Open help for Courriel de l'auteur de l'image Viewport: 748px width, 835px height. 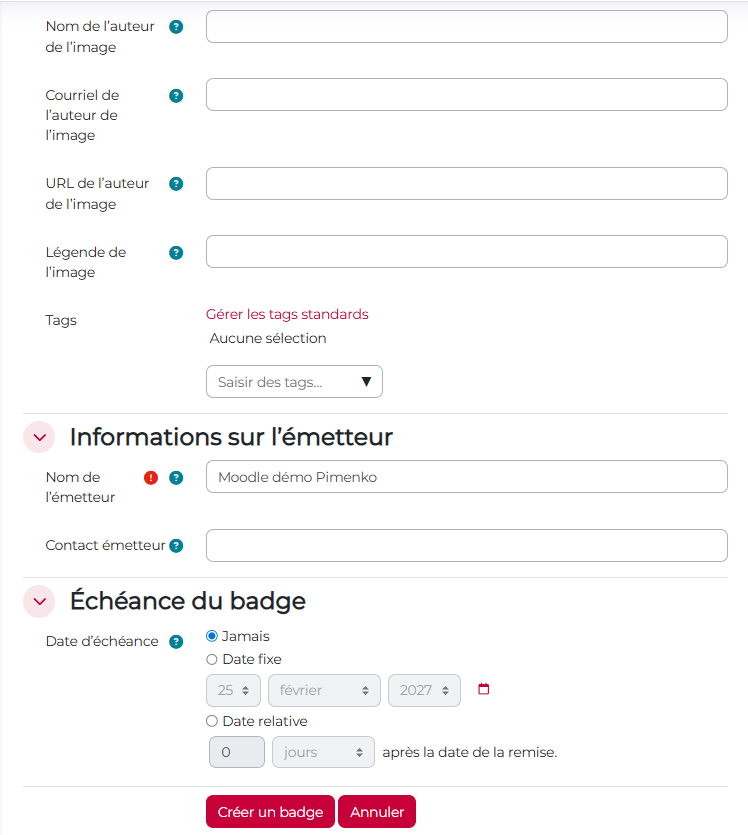[176, 96]
